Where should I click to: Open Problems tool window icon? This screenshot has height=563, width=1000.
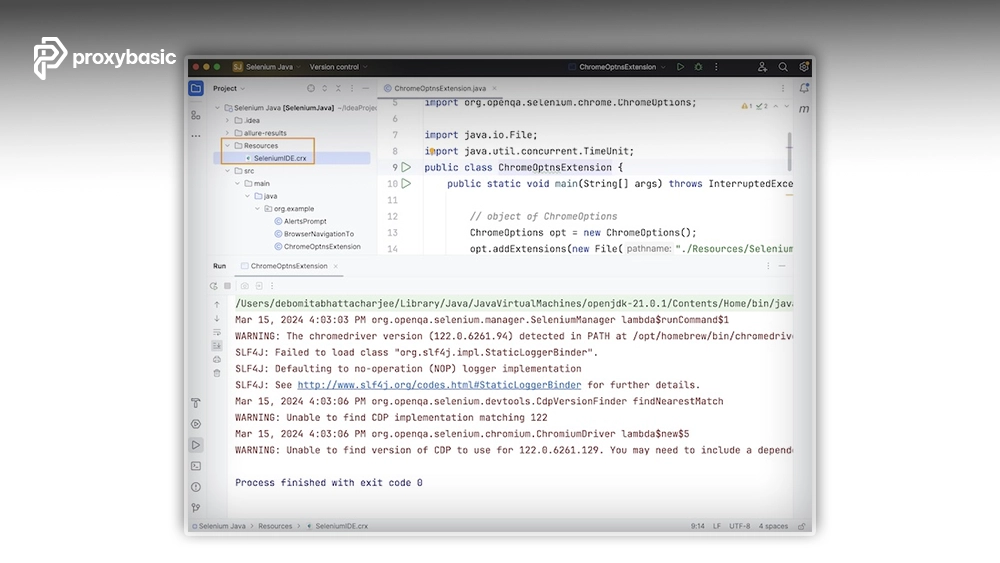click(196, 487)
